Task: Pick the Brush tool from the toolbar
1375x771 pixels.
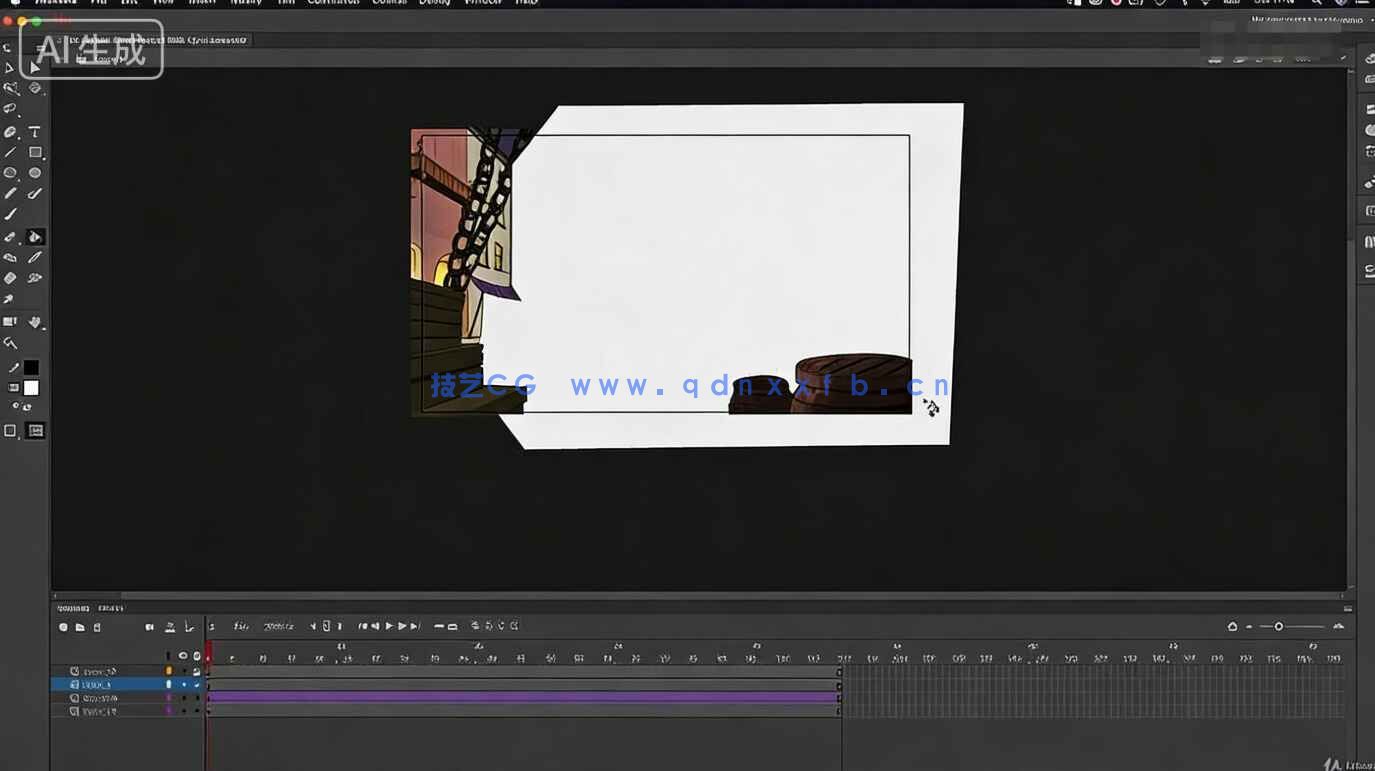Action: [x=11, y=212]
